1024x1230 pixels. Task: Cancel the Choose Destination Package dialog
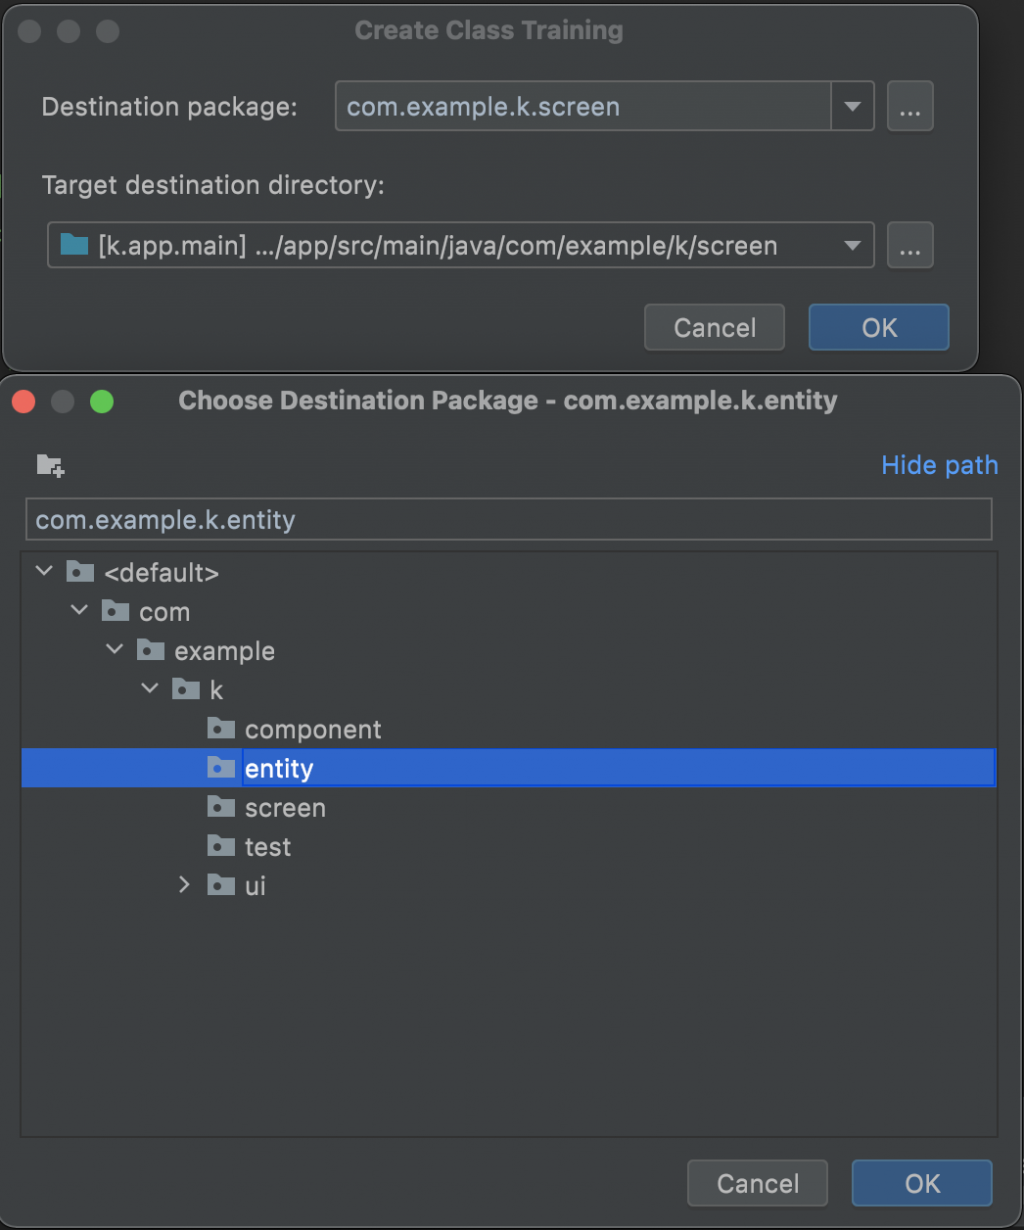click(x=757, y=1184)
